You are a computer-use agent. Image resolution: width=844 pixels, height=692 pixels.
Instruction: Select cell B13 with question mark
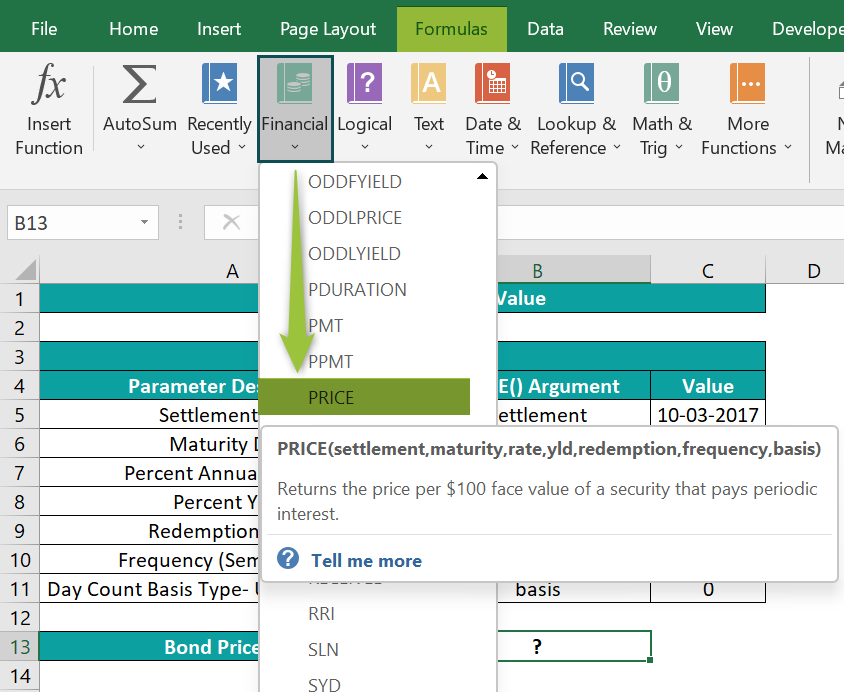coord(573,646)
